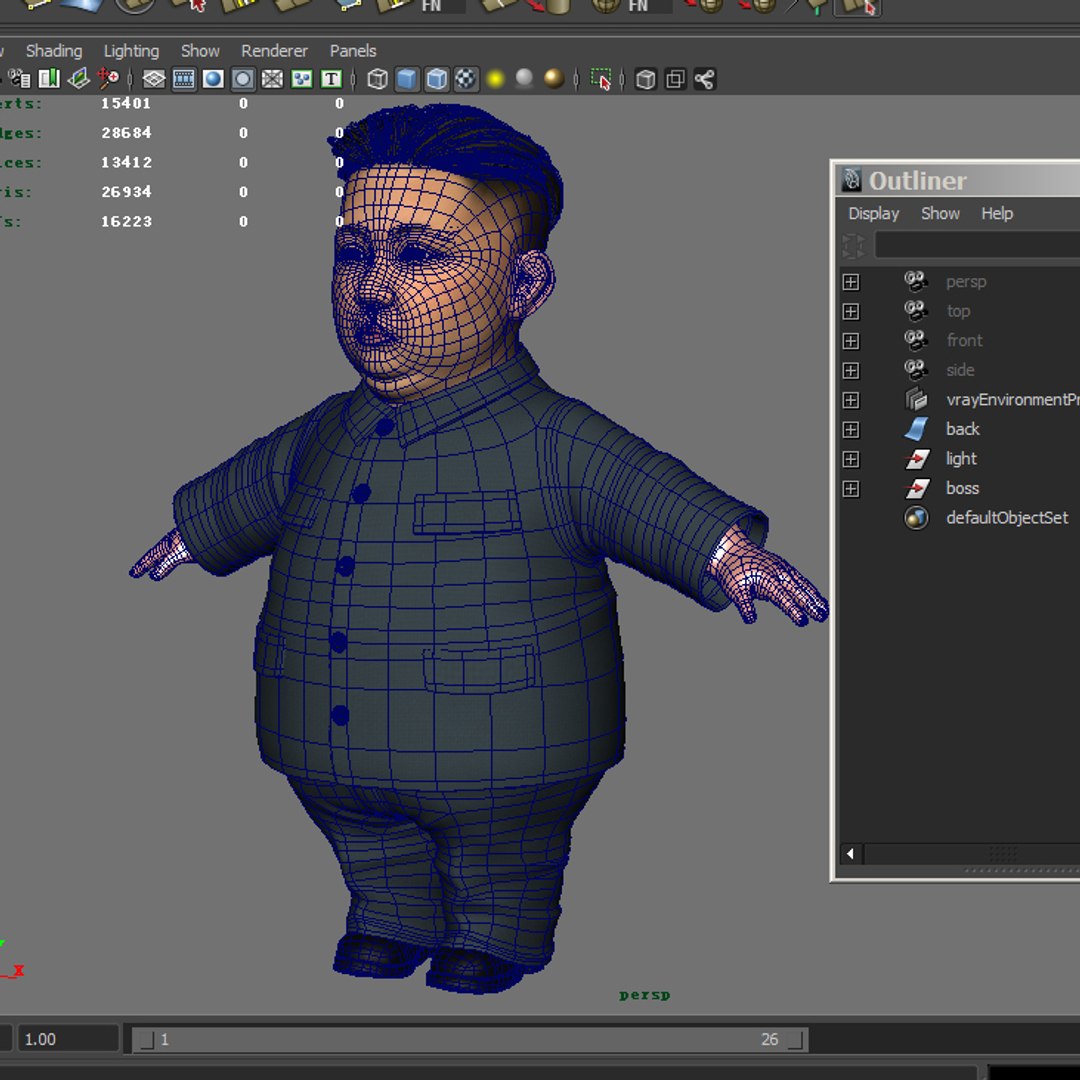Select the side camera item
Image resolution: width=1080 pixels, height=1080 pixels.
tap(960, 370)
